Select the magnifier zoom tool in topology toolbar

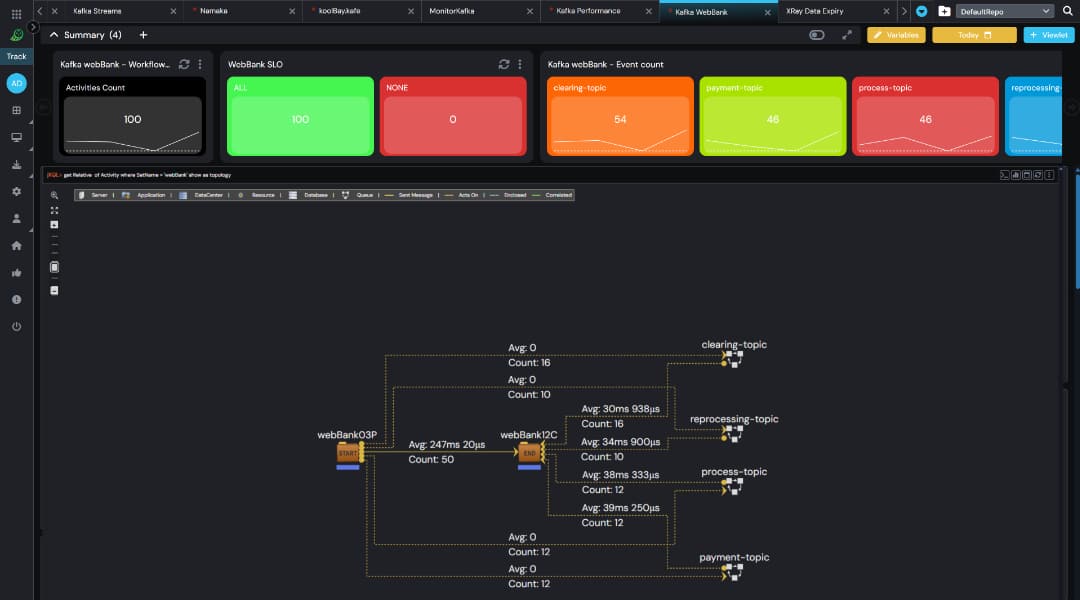pos(54,194)
